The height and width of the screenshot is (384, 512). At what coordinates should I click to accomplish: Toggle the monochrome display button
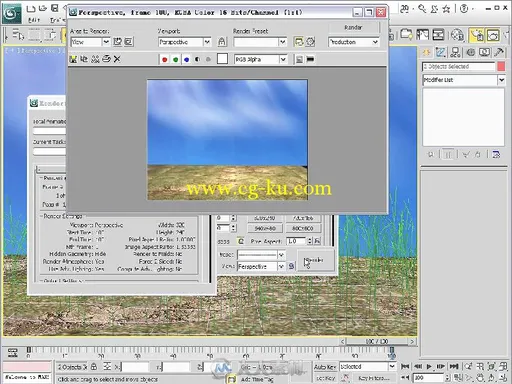click(x=208, y=59)
